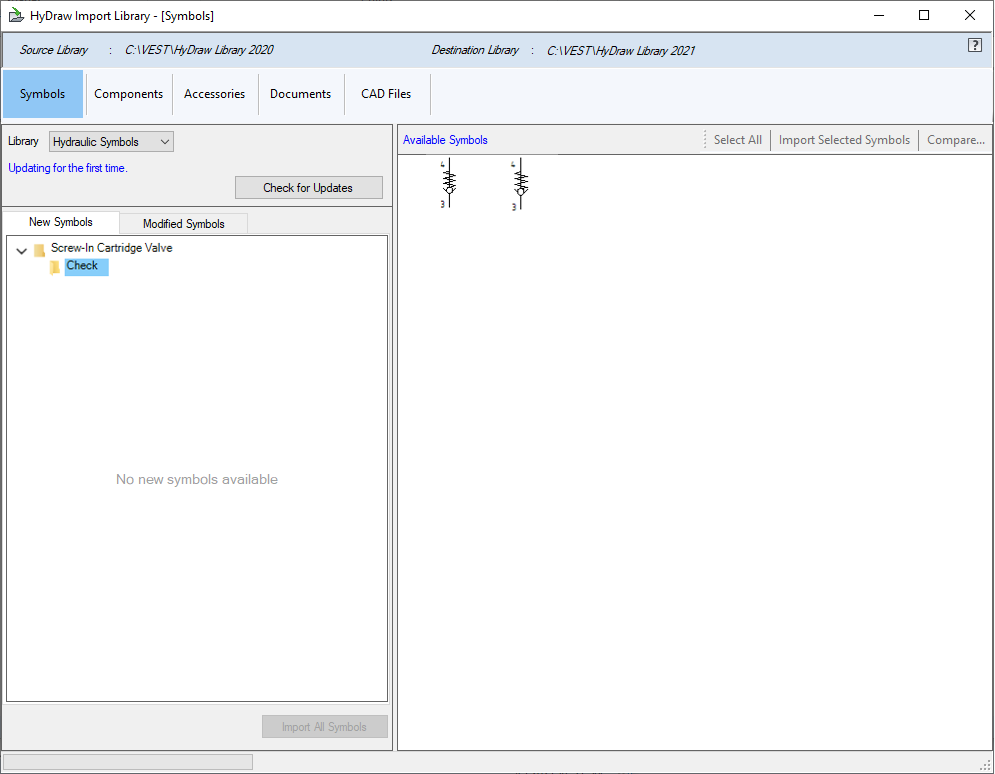
Task: Switch to the Modified Symbols tab
Action: tap(183, 222)
